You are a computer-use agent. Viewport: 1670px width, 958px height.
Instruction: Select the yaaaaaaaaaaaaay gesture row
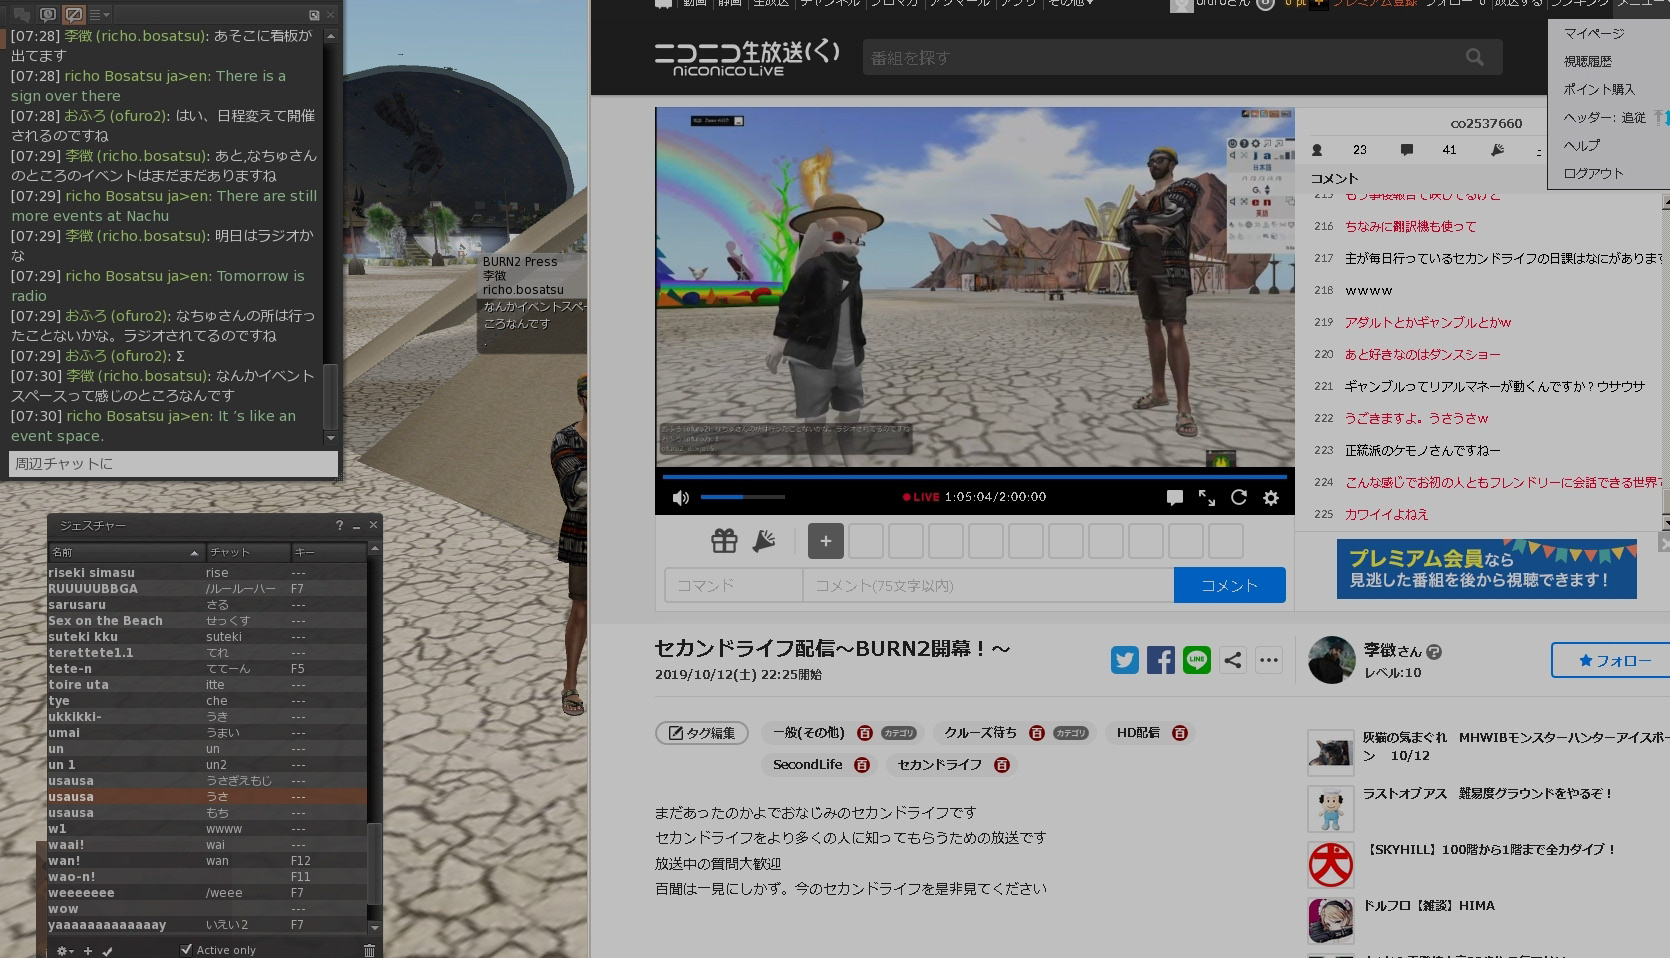[x=207, y=925]
